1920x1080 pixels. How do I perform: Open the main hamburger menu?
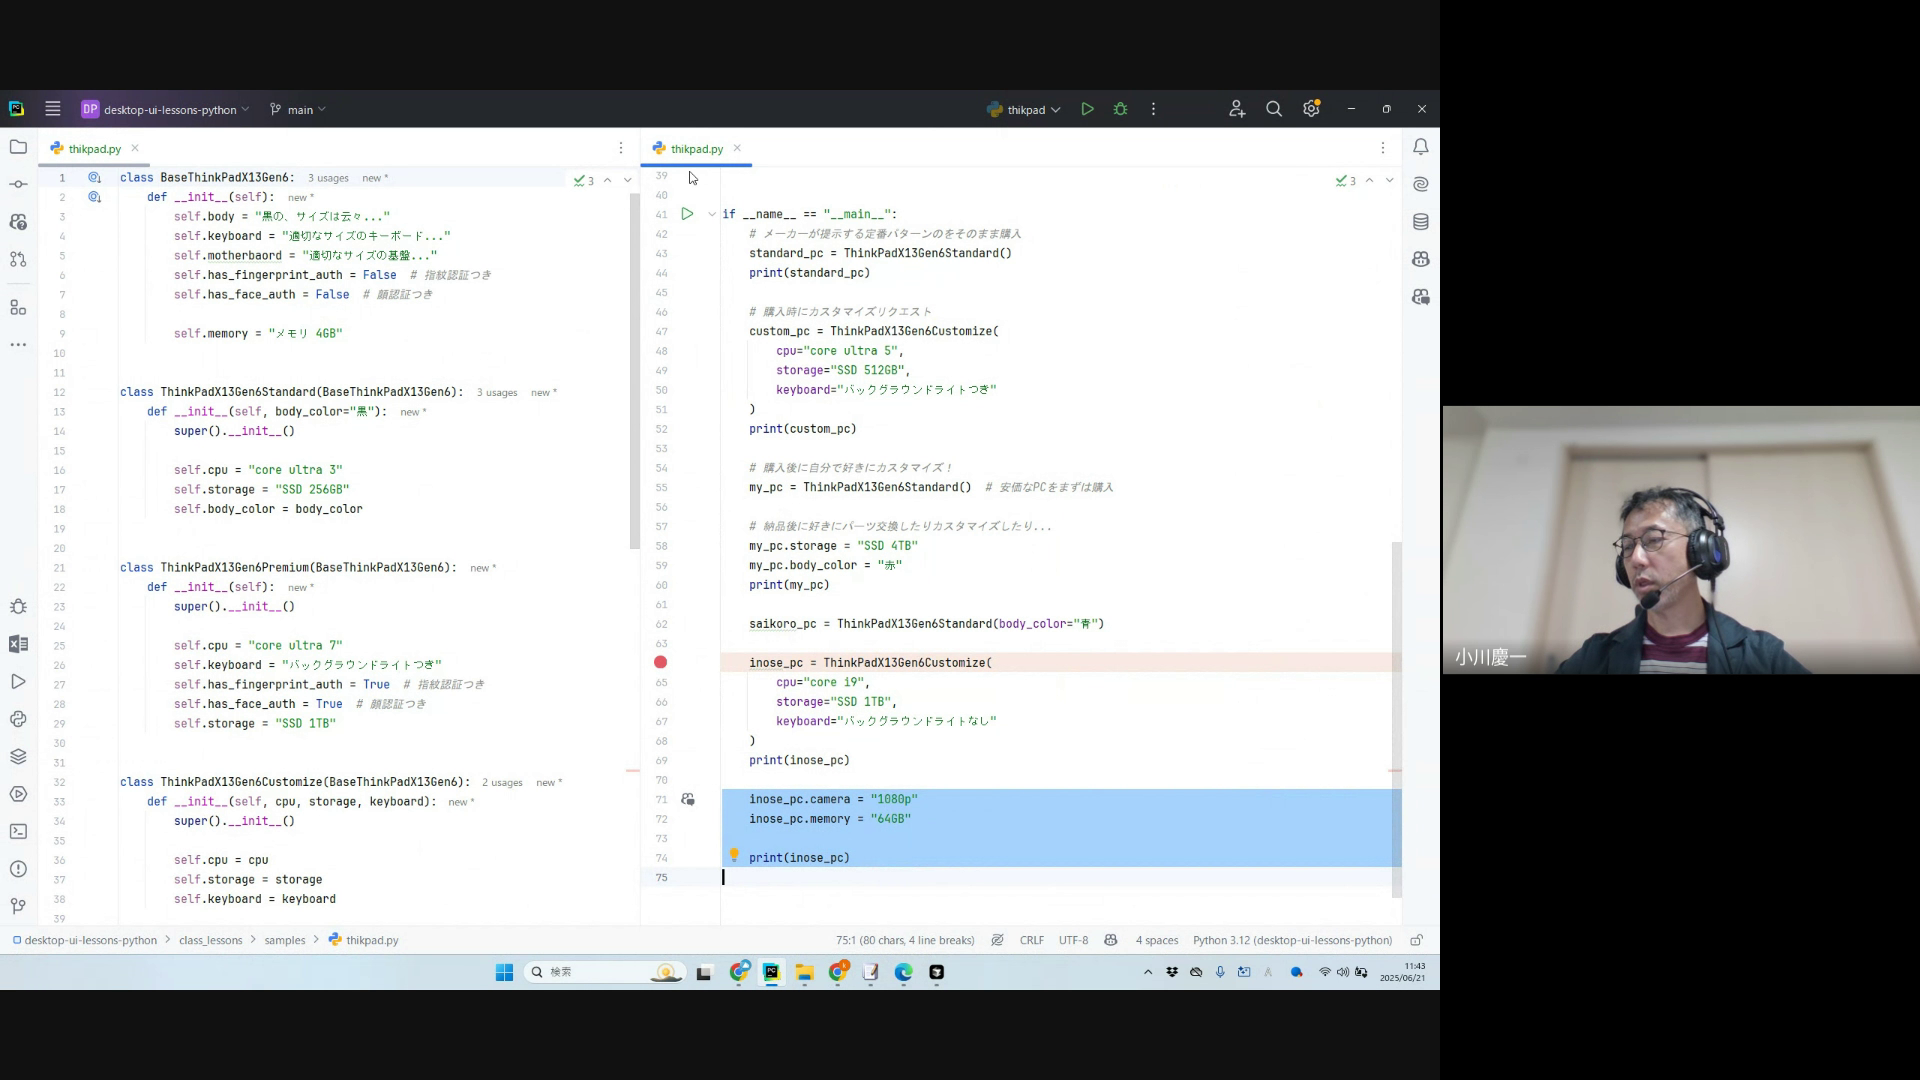(x=53, y=109)
